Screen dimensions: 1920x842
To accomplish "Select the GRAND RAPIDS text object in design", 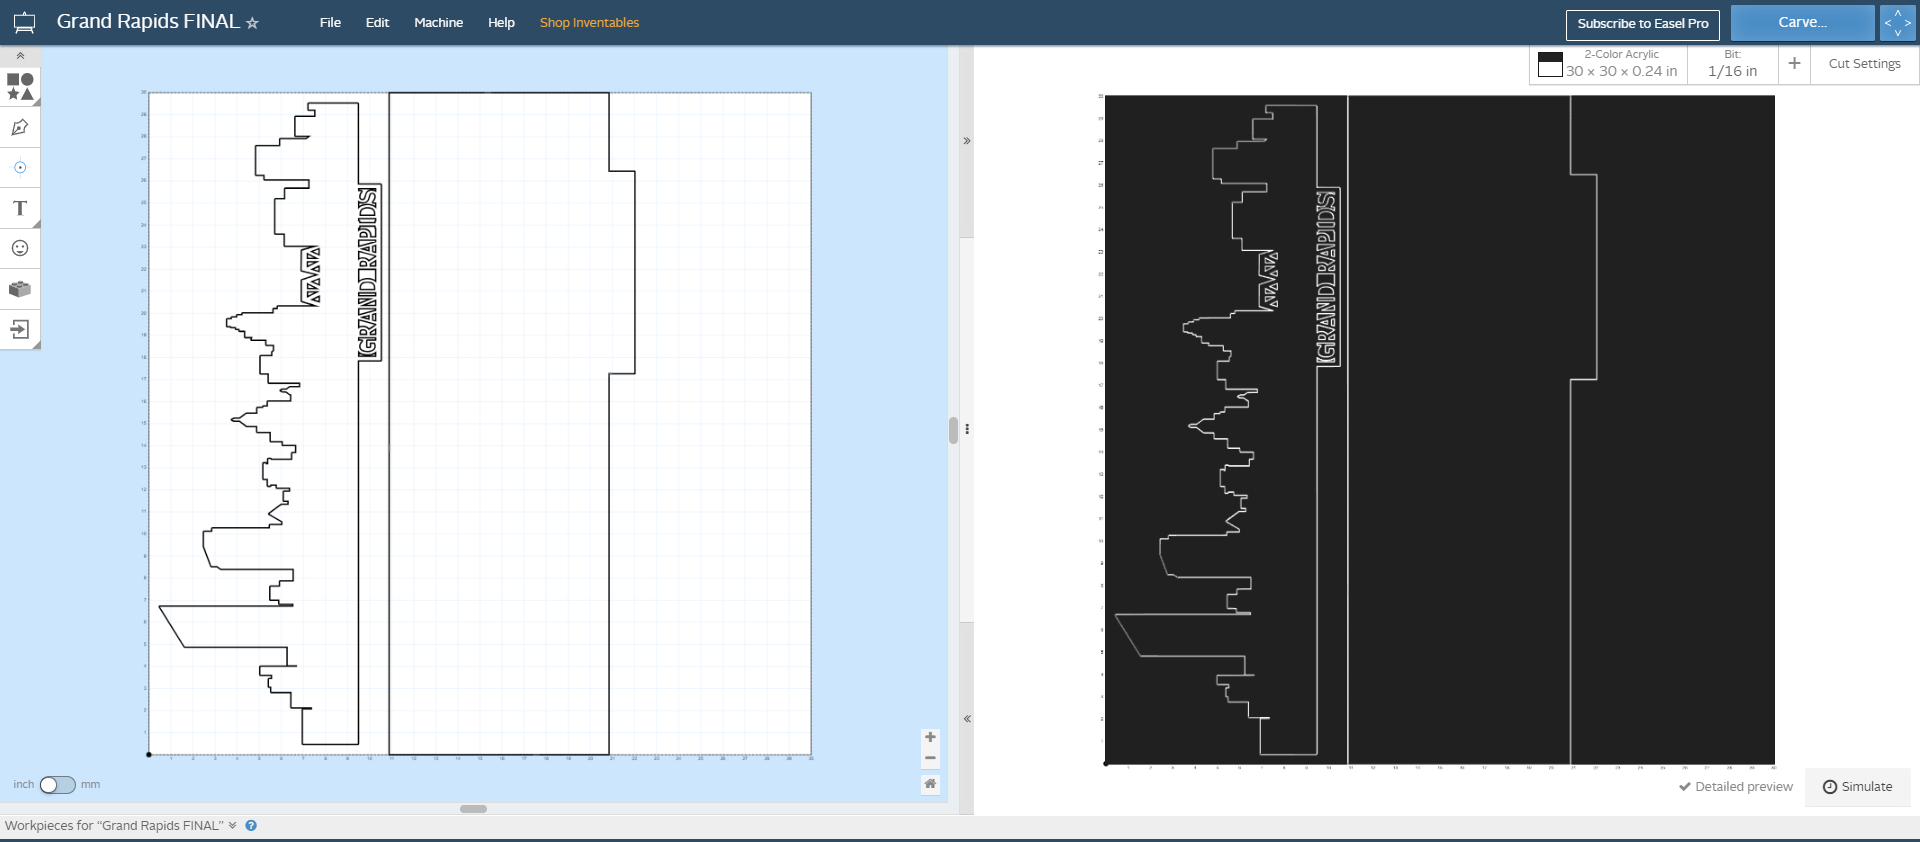I will [x=369, y=273].
